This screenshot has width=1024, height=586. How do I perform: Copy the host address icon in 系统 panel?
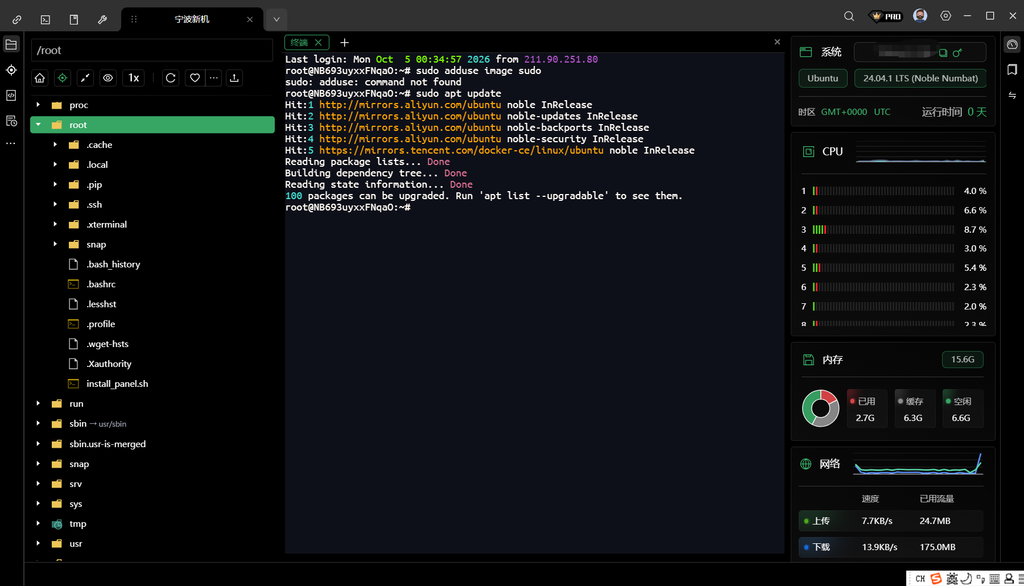coord(943,53)
